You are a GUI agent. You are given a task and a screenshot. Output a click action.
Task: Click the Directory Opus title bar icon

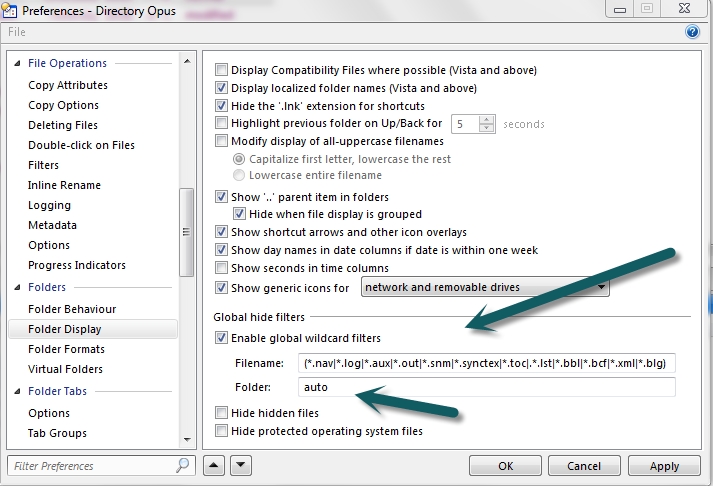click(10, 10)
